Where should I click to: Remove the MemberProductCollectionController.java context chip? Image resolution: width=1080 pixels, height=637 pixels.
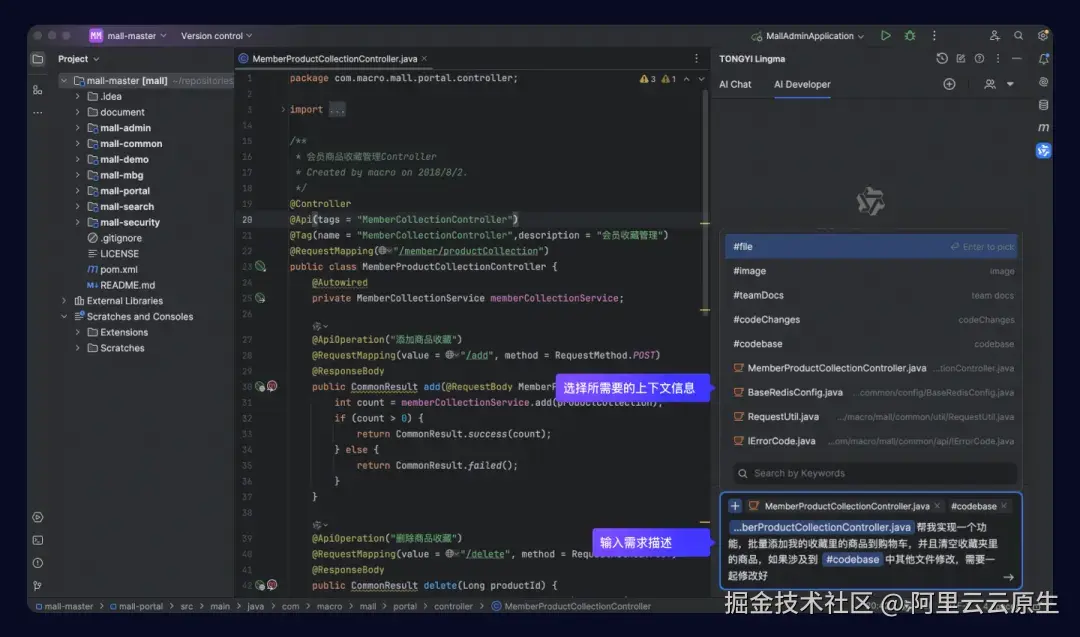point(937,506)
